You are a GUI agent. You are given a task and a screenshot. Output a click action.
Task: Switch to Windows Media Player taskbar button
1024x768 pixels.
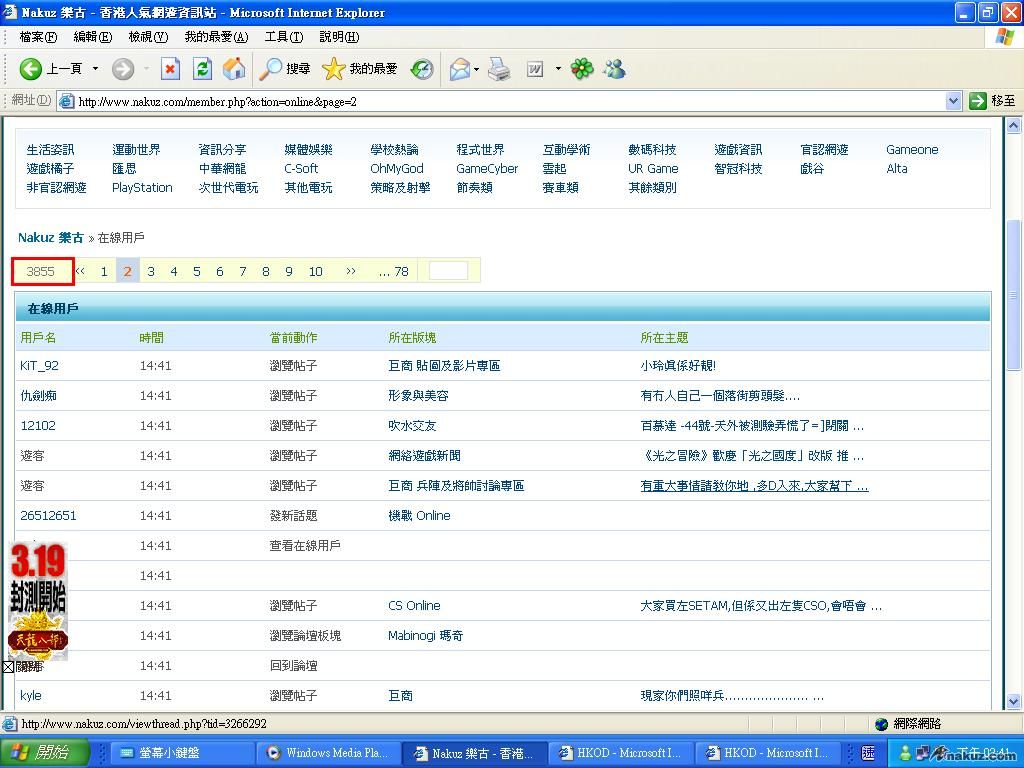[x=328, y=753]
